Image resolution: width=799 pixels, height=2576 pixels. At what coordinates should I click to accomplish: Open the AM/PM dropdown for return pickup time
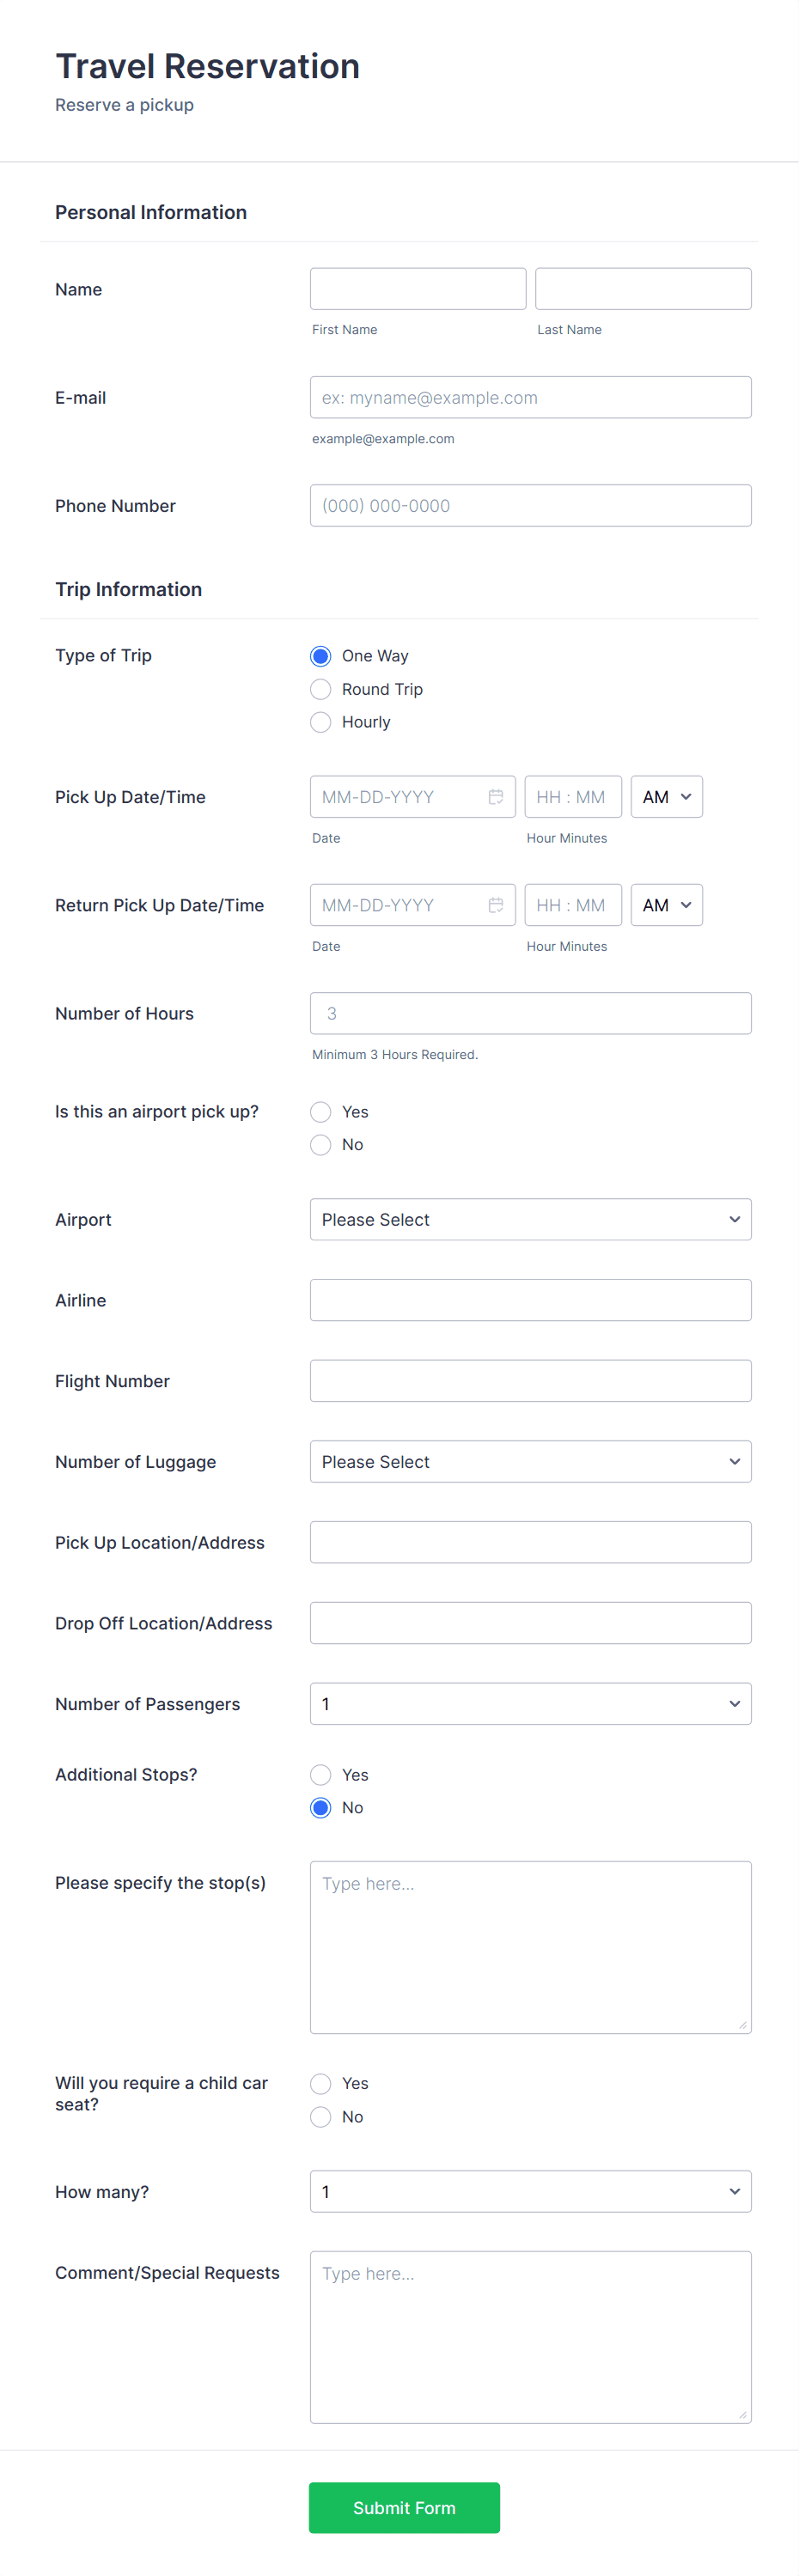(666, 904)
